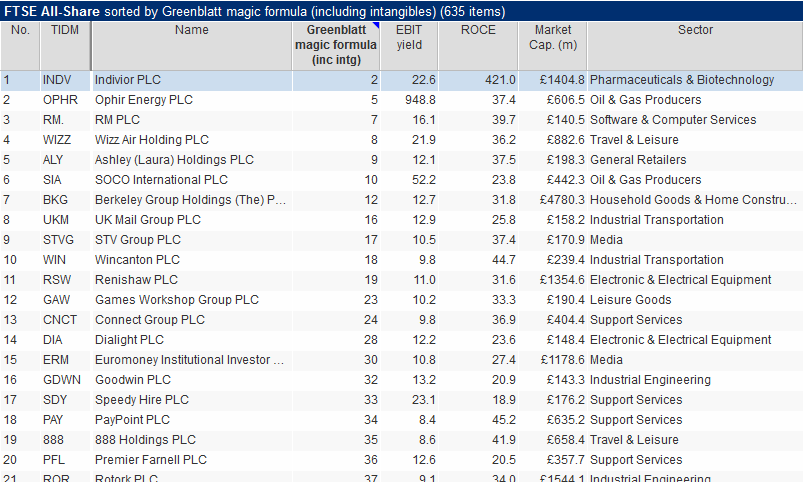Select Renishaw PLC
This screenshot has width=803, height=482.
[136, 280]
